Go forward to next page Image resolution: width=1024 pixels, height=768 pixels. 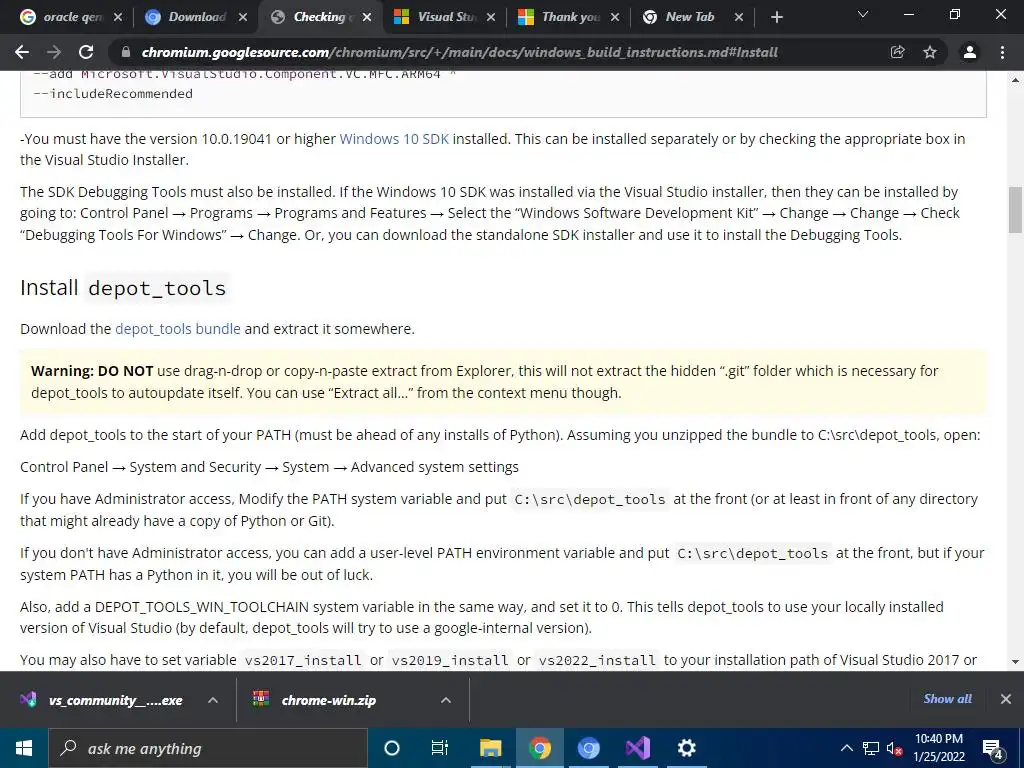54,52
